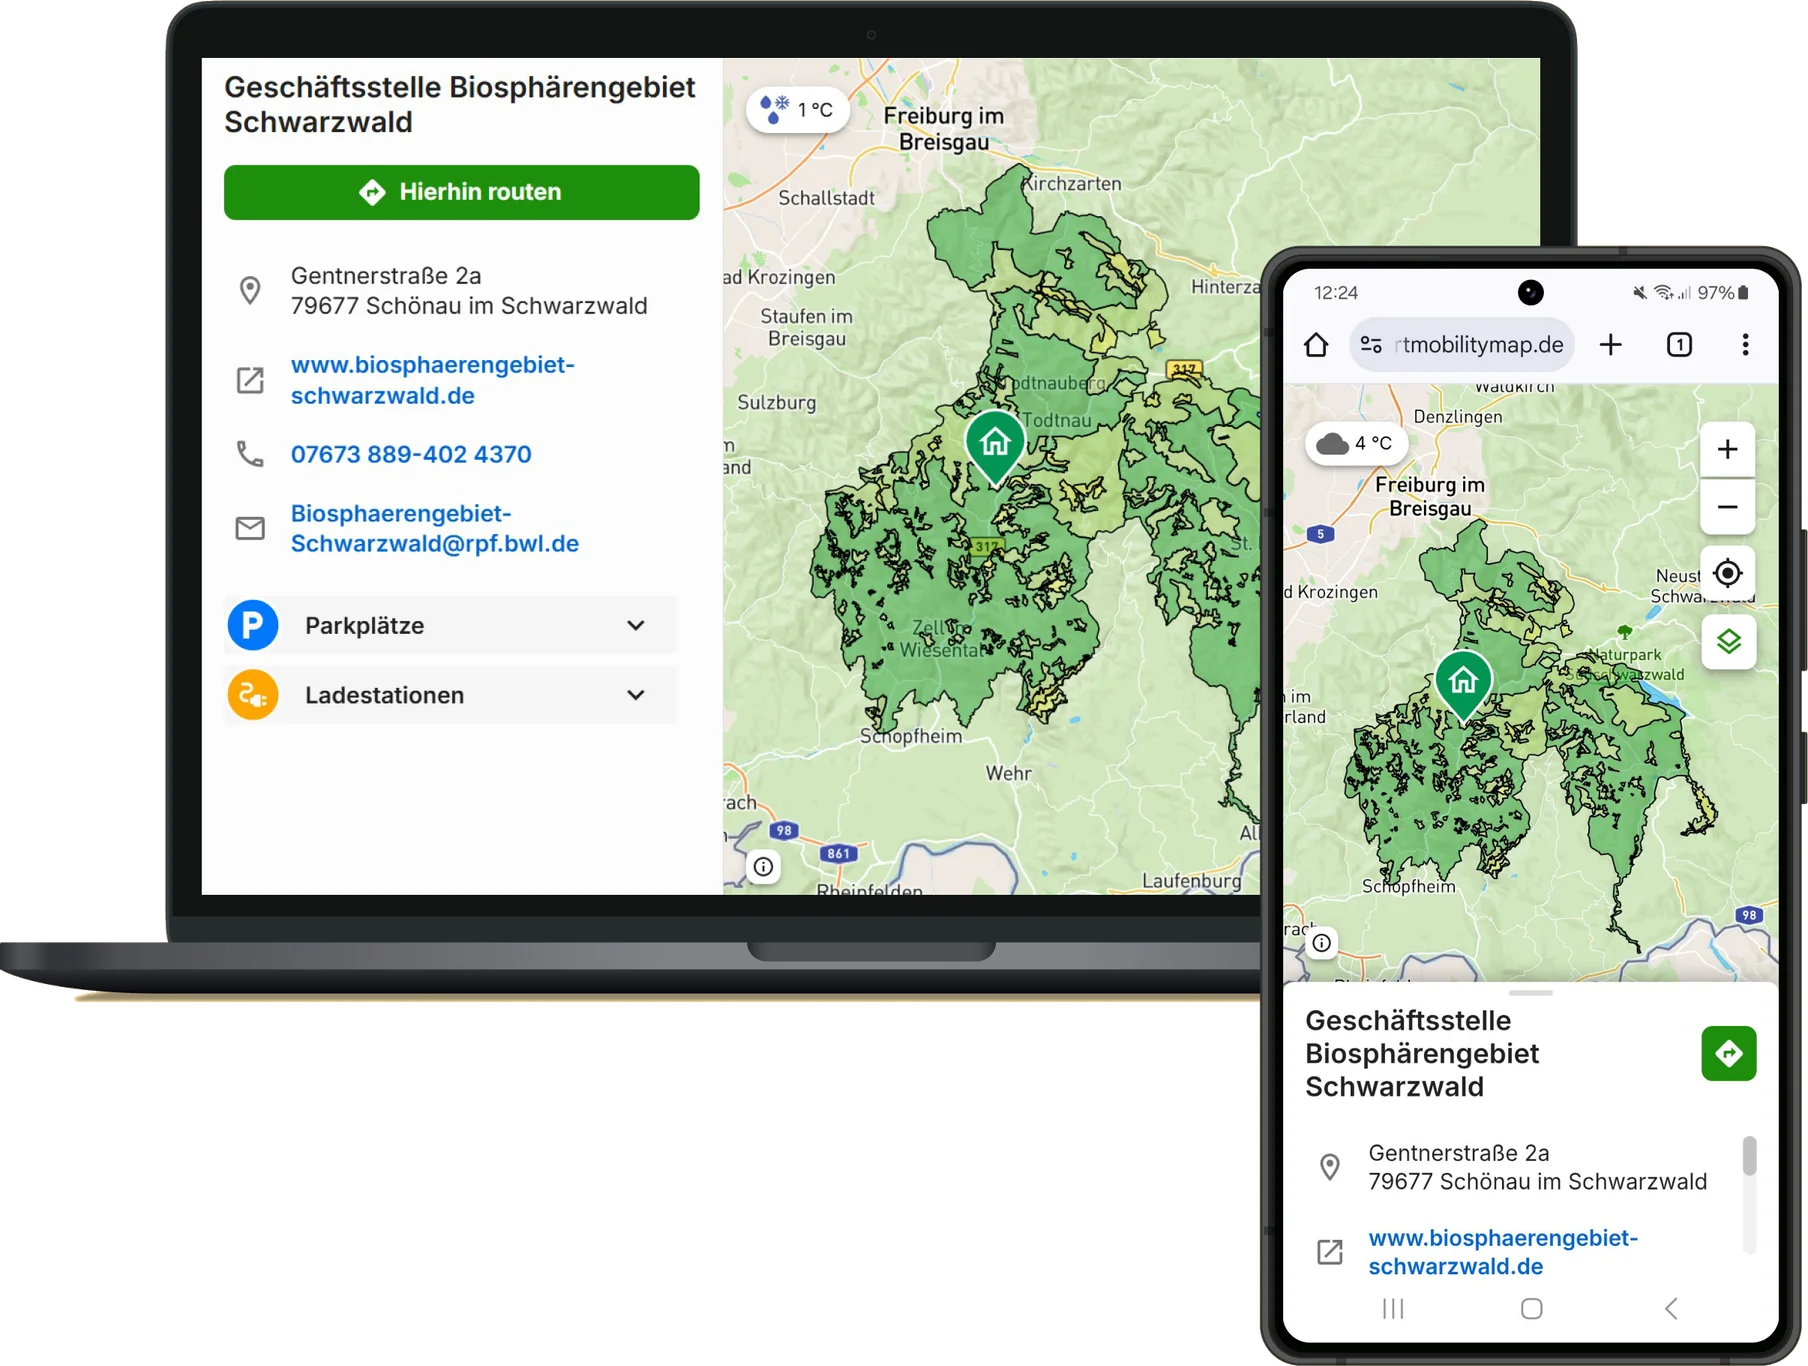Click the orange Ladestationen charging icon
1808x1366 pixels.
253,695
